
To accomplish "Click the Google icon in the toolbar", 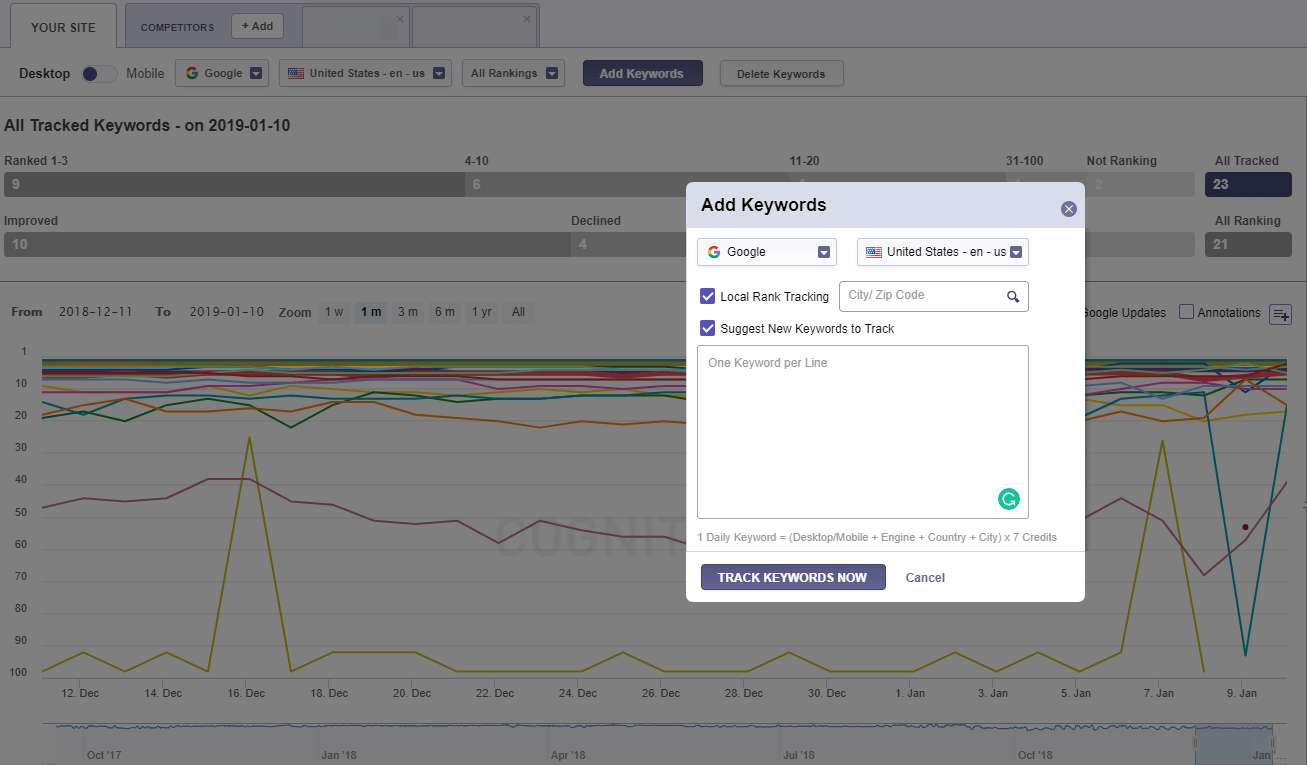I will [190, 72].
